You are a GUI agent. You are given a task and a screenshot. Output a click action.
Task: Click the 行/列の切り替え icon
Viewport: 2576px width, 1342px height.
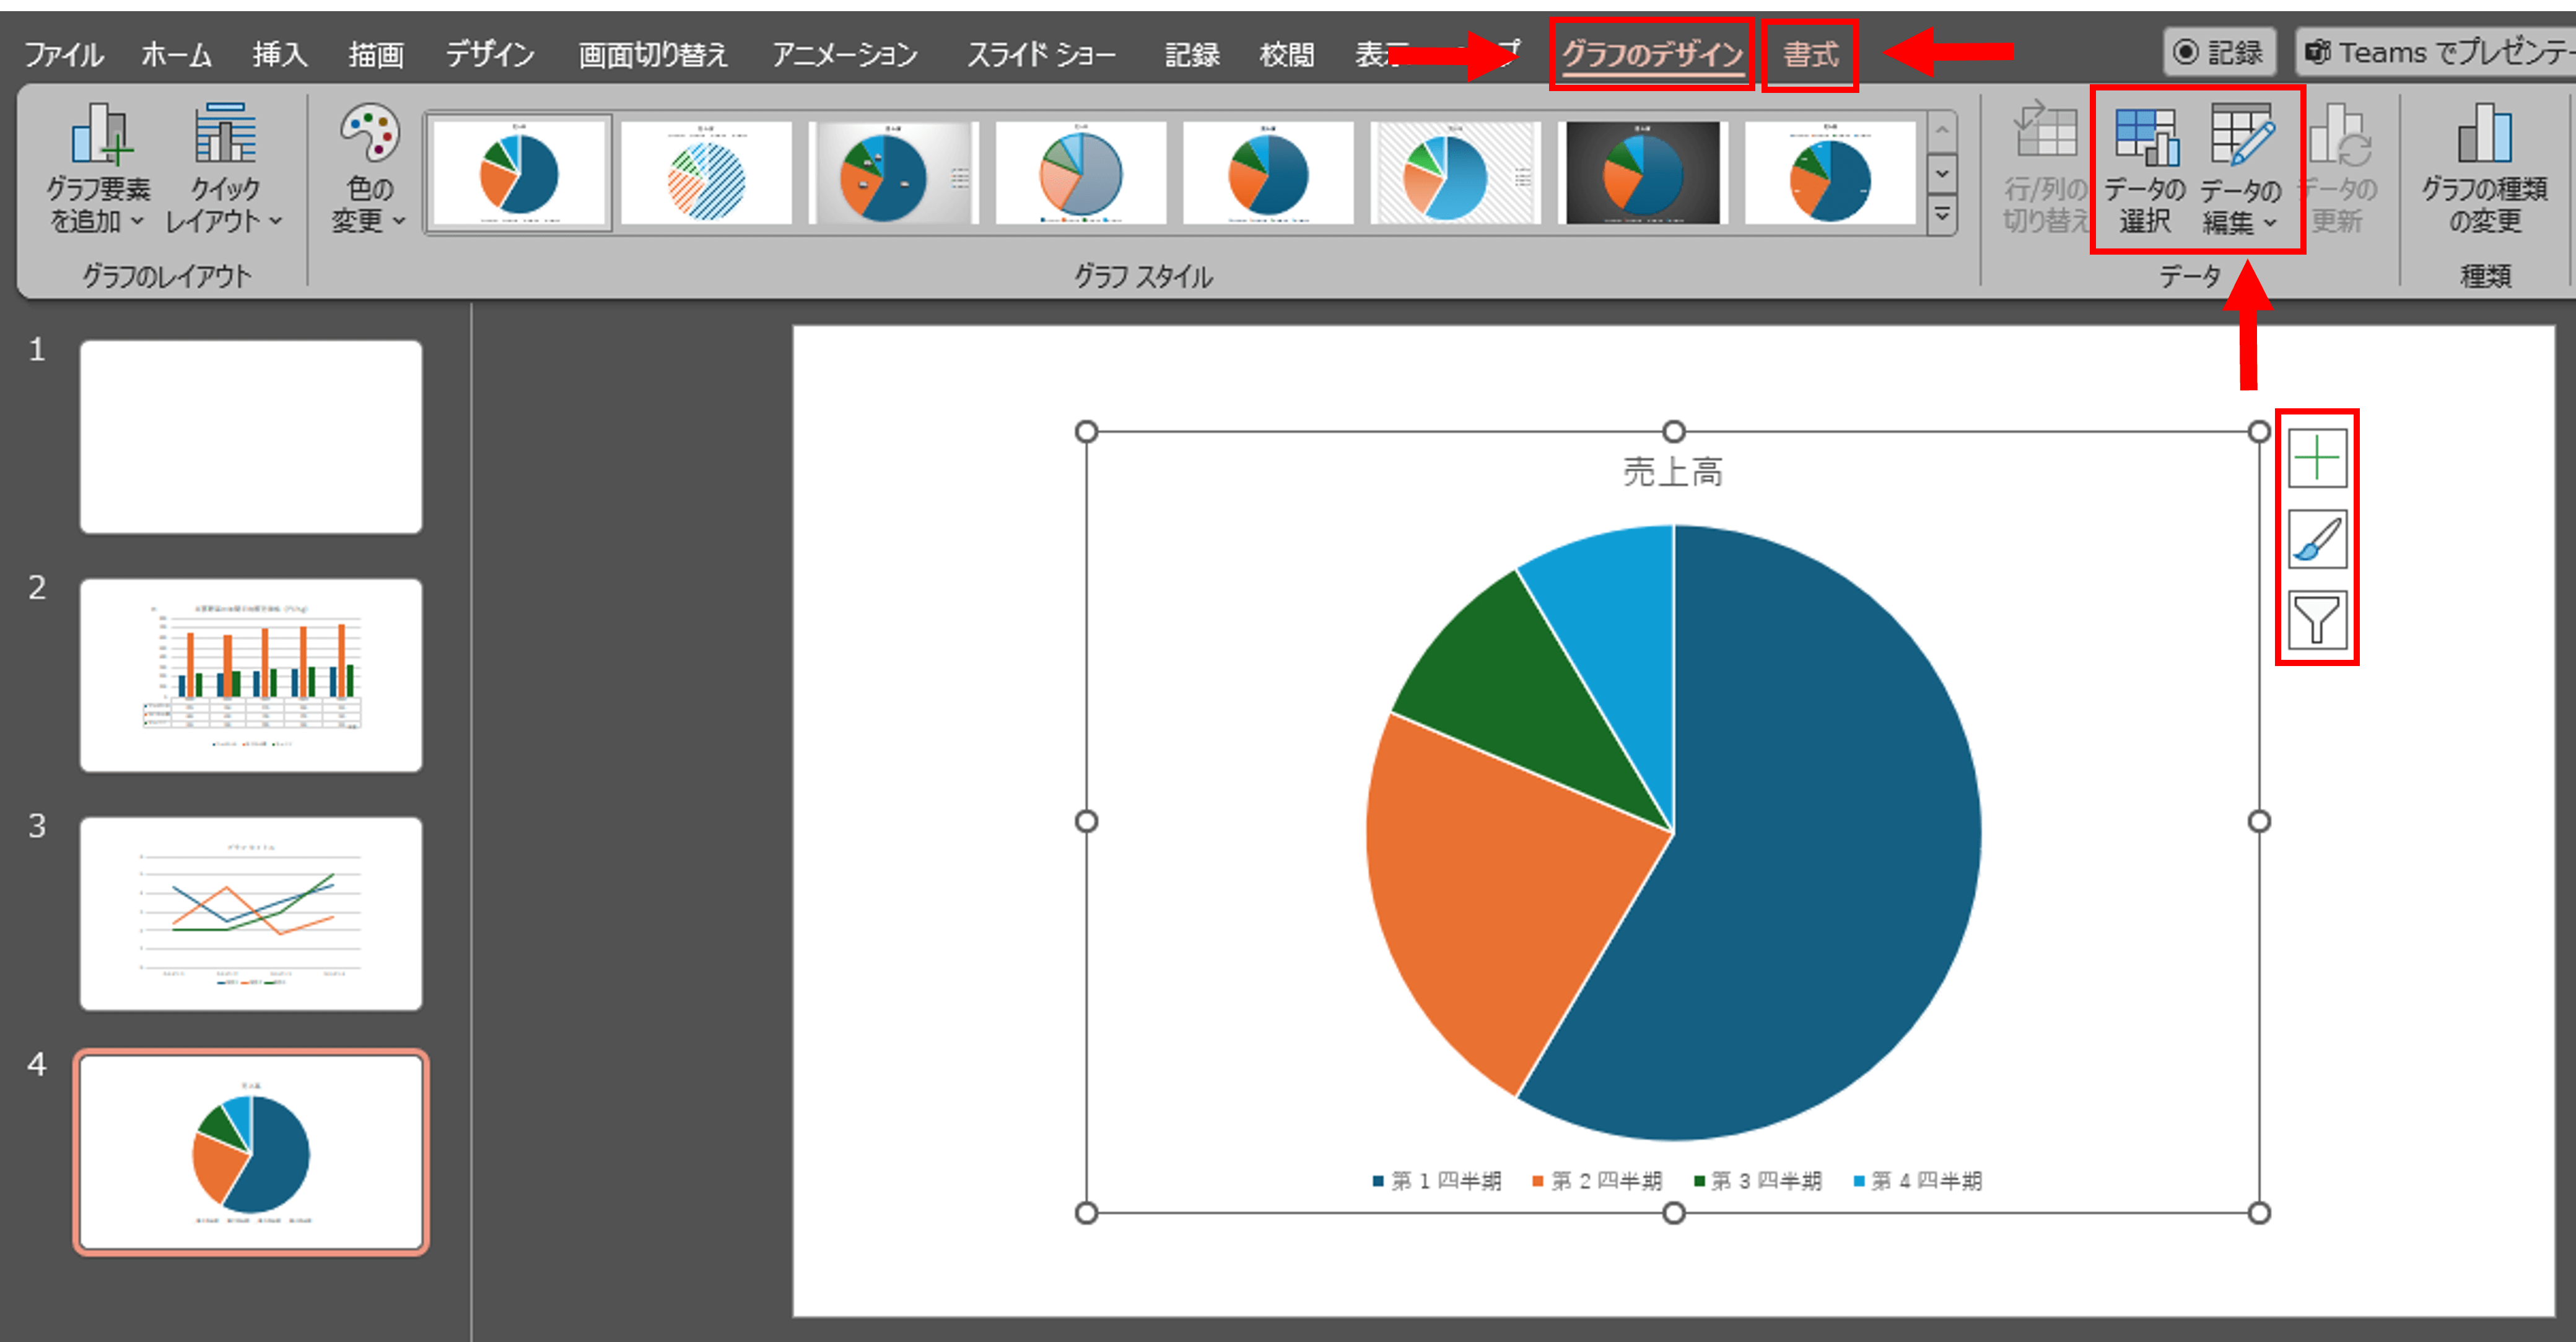[2045, 168]
